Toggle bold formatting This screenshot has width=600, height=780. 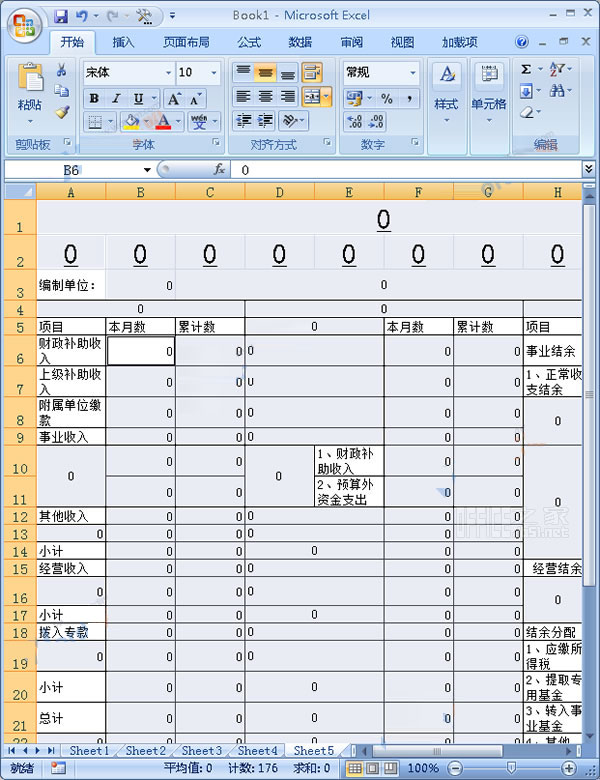click(94, 98)
